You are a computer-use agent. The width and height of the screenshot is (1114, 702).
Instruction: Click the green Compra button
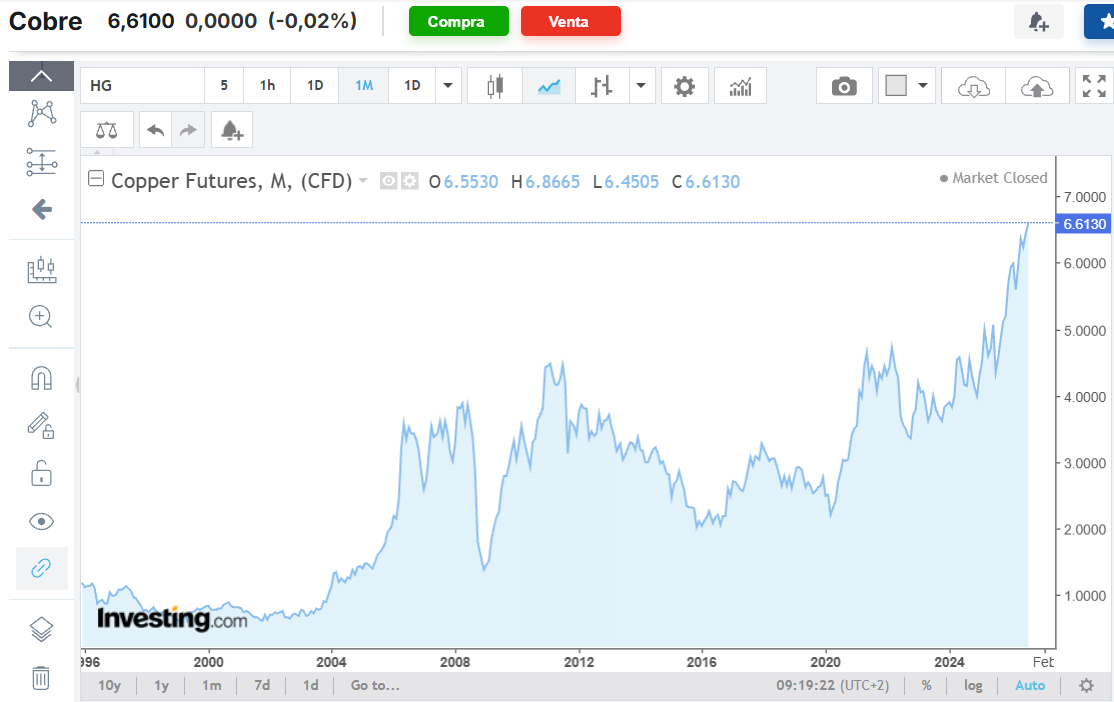(458, 21)
